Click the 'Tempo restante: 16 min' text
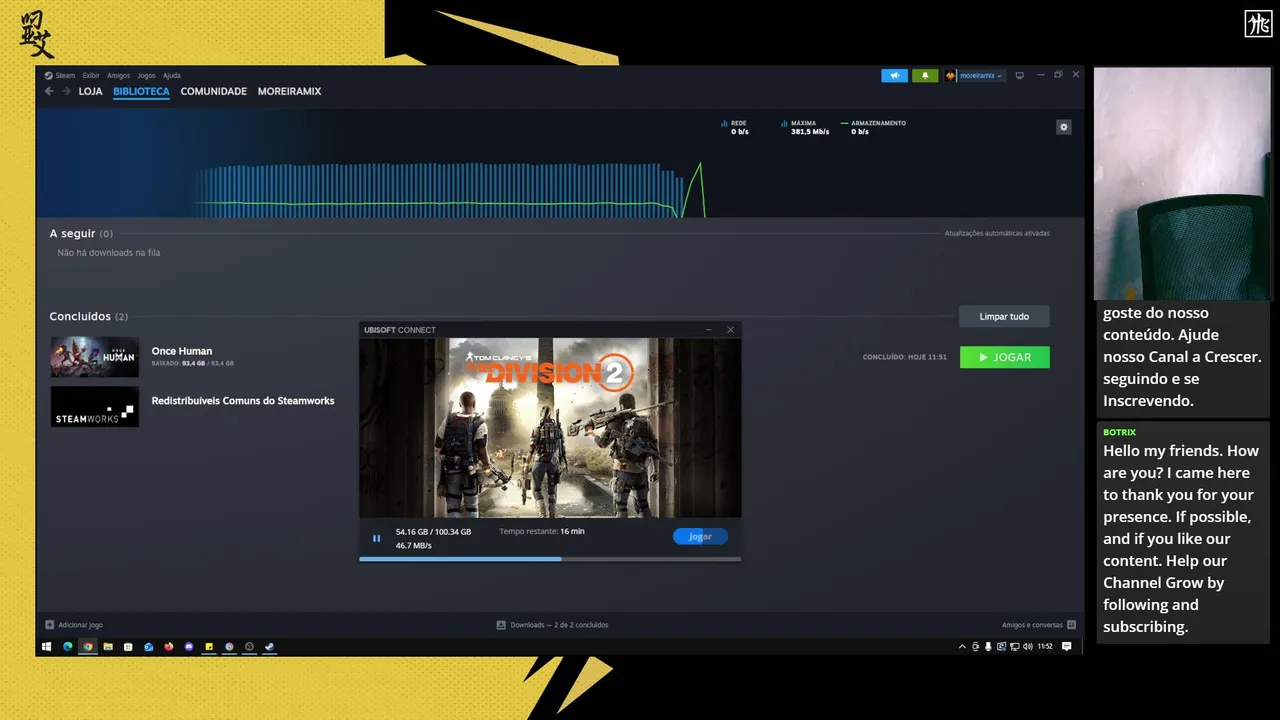This screenshot has width=1280, height=720. [542, 531]
